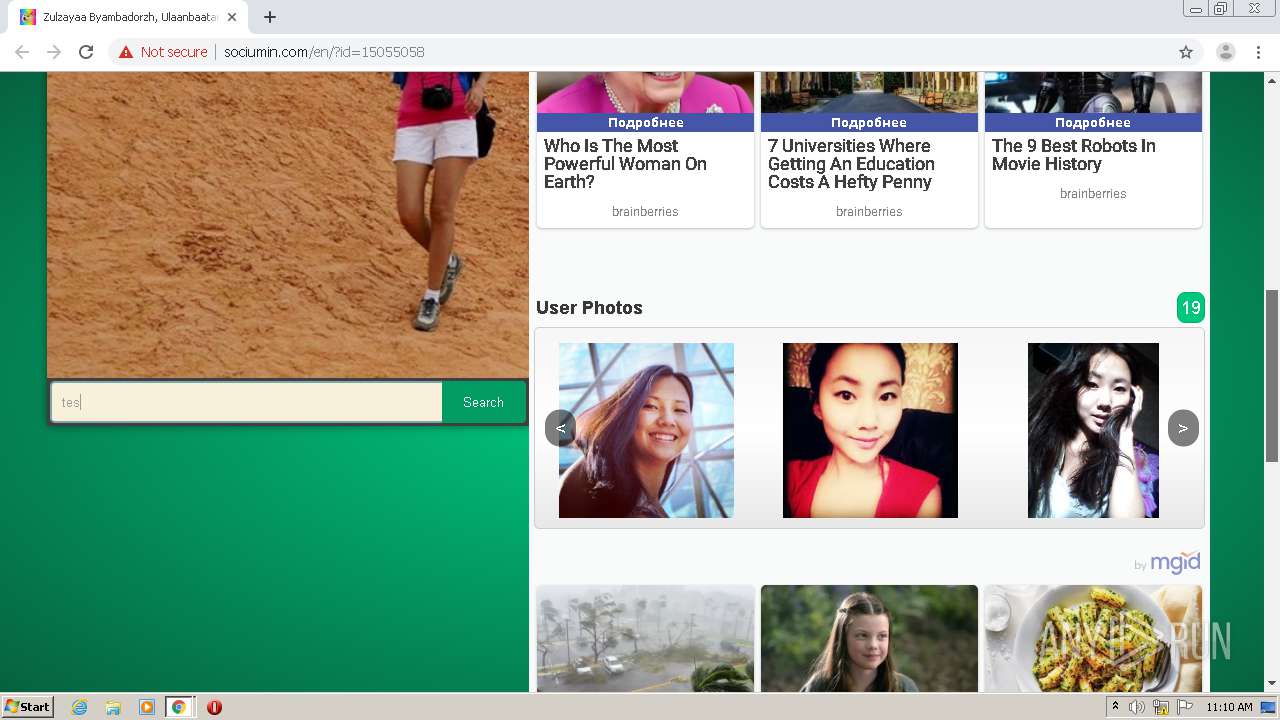Close the Zulzayaa Byambadorzh tab
The height and width of the screenshot is (720, 1280).
tap(232, 17)
